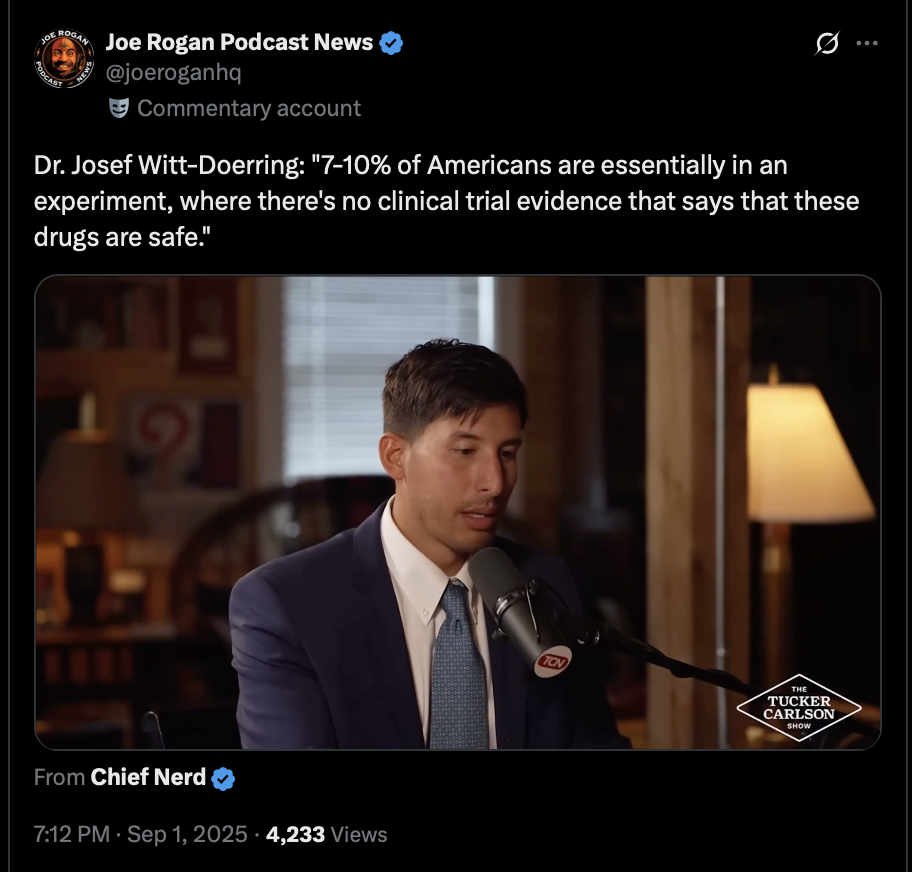
Task: Click the Sep 1, 2025 date
Action: pyautogui.click(x=187, y=834)
